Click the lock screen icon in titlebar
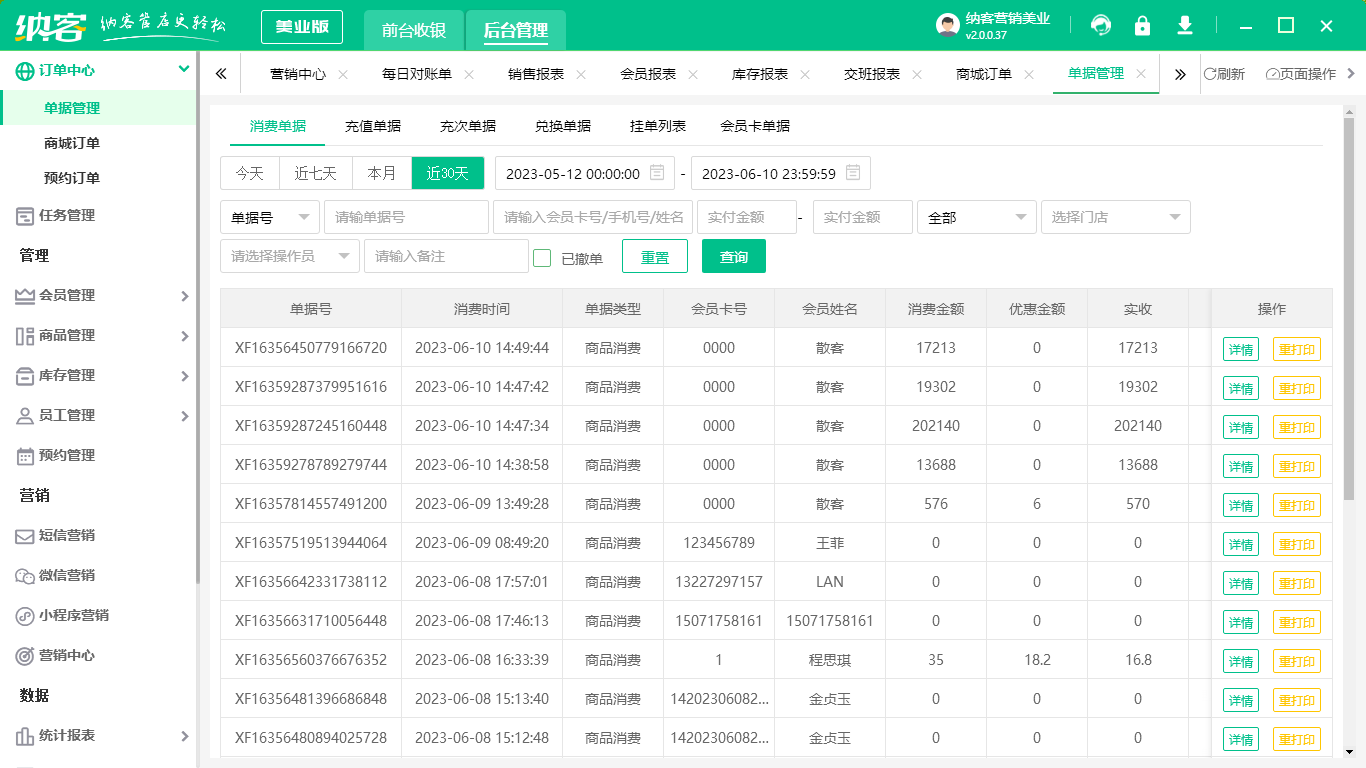The height and width of the screenshot is (768, 1366). click(x=1142, y=24)
